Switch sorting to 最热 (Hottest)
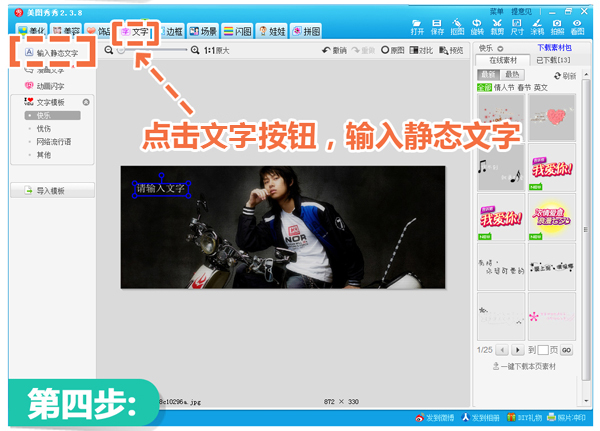 [x=511, y=74]
